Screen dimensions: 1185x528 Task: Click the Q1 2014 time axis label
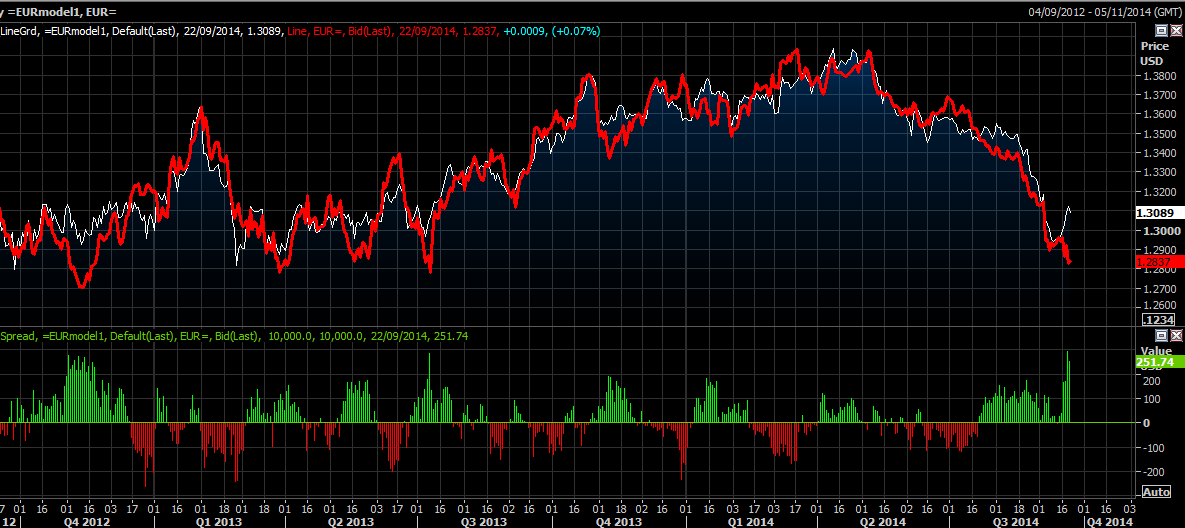[748, 522]
